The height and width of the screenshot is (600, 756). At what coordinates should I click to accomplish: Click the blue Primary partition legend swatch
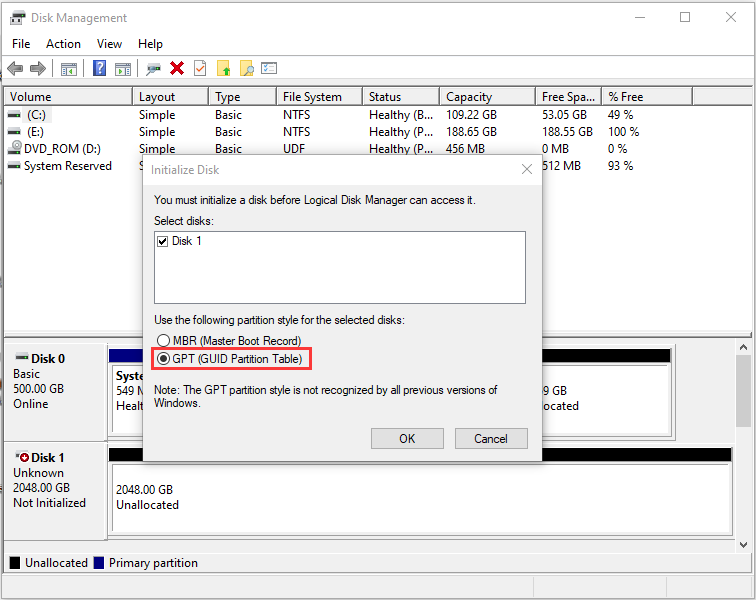99,563
